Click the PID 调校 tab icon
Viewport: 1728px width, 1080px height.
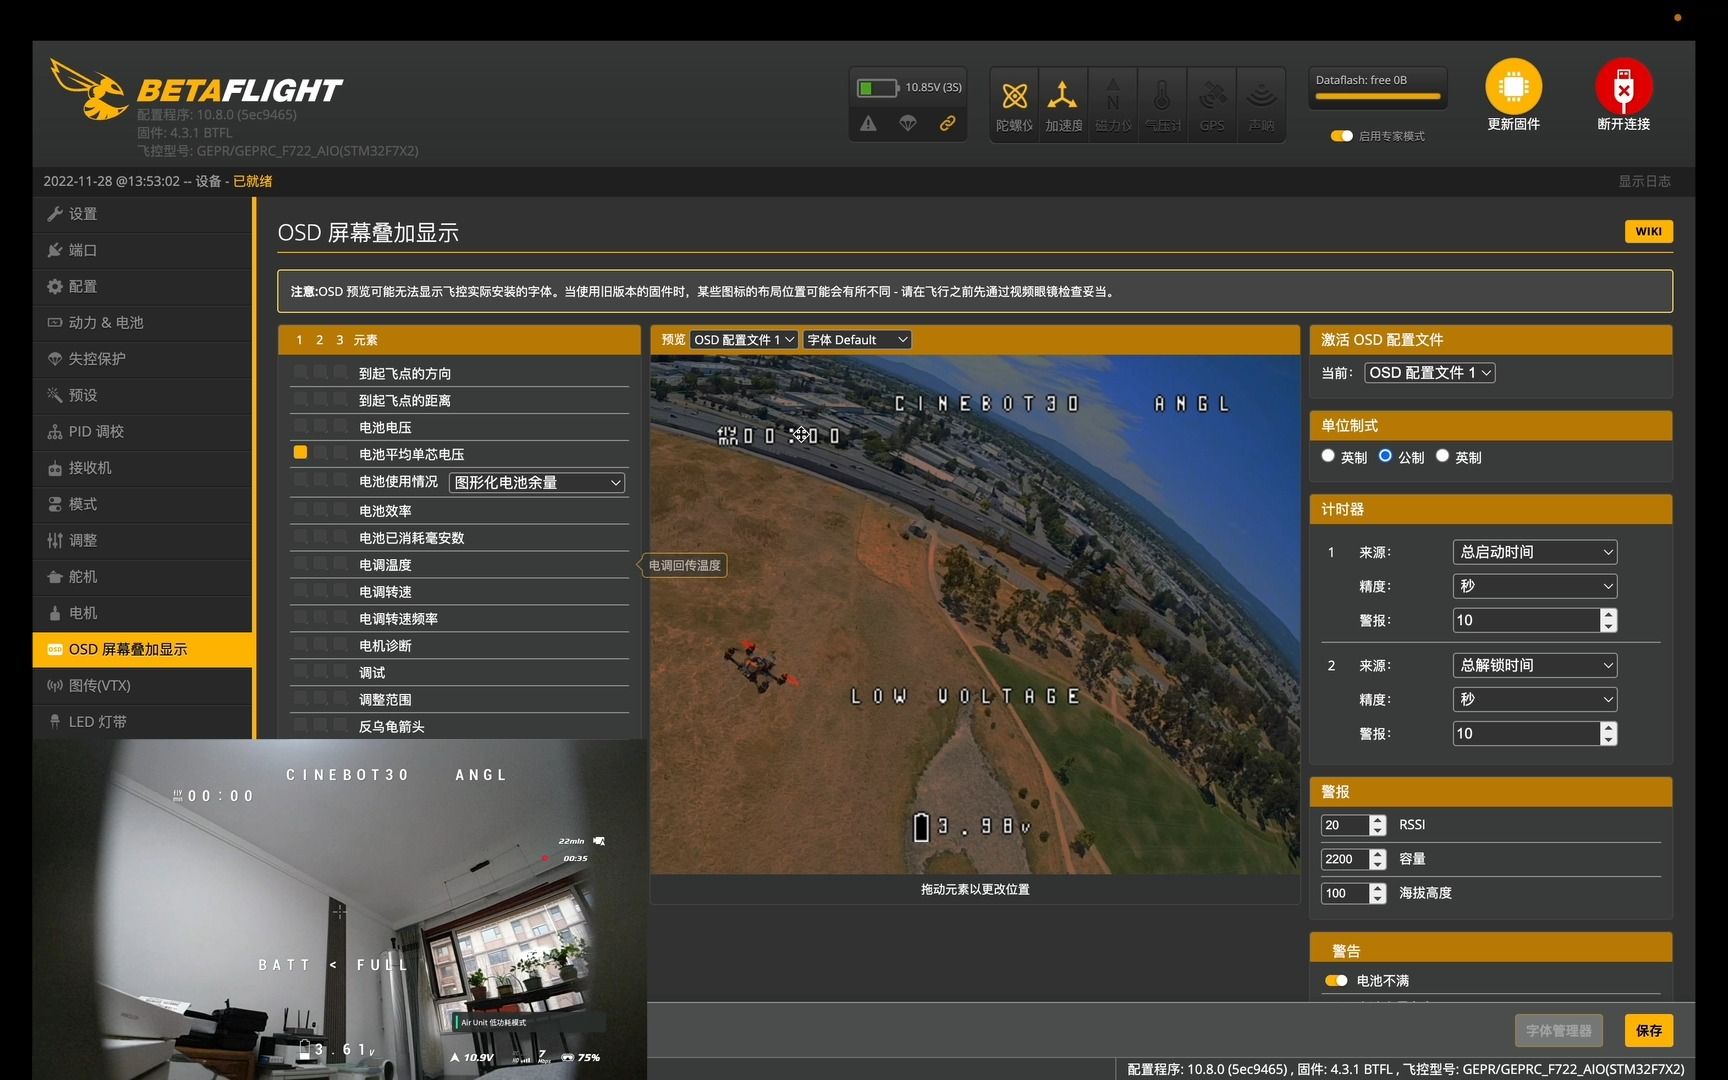pos(55,432)
